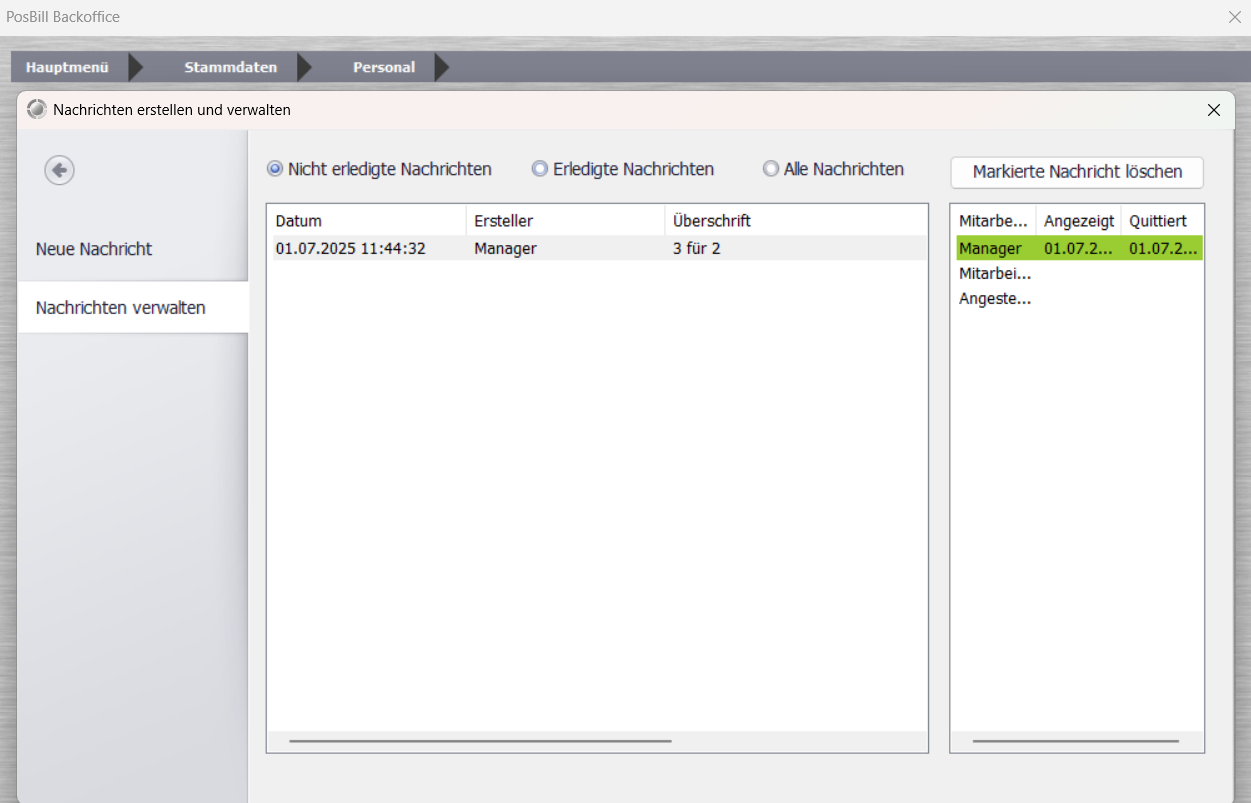Go to Hauptmenü in breadcrumb
The image size is (1251, 803).
click(67, 68)
